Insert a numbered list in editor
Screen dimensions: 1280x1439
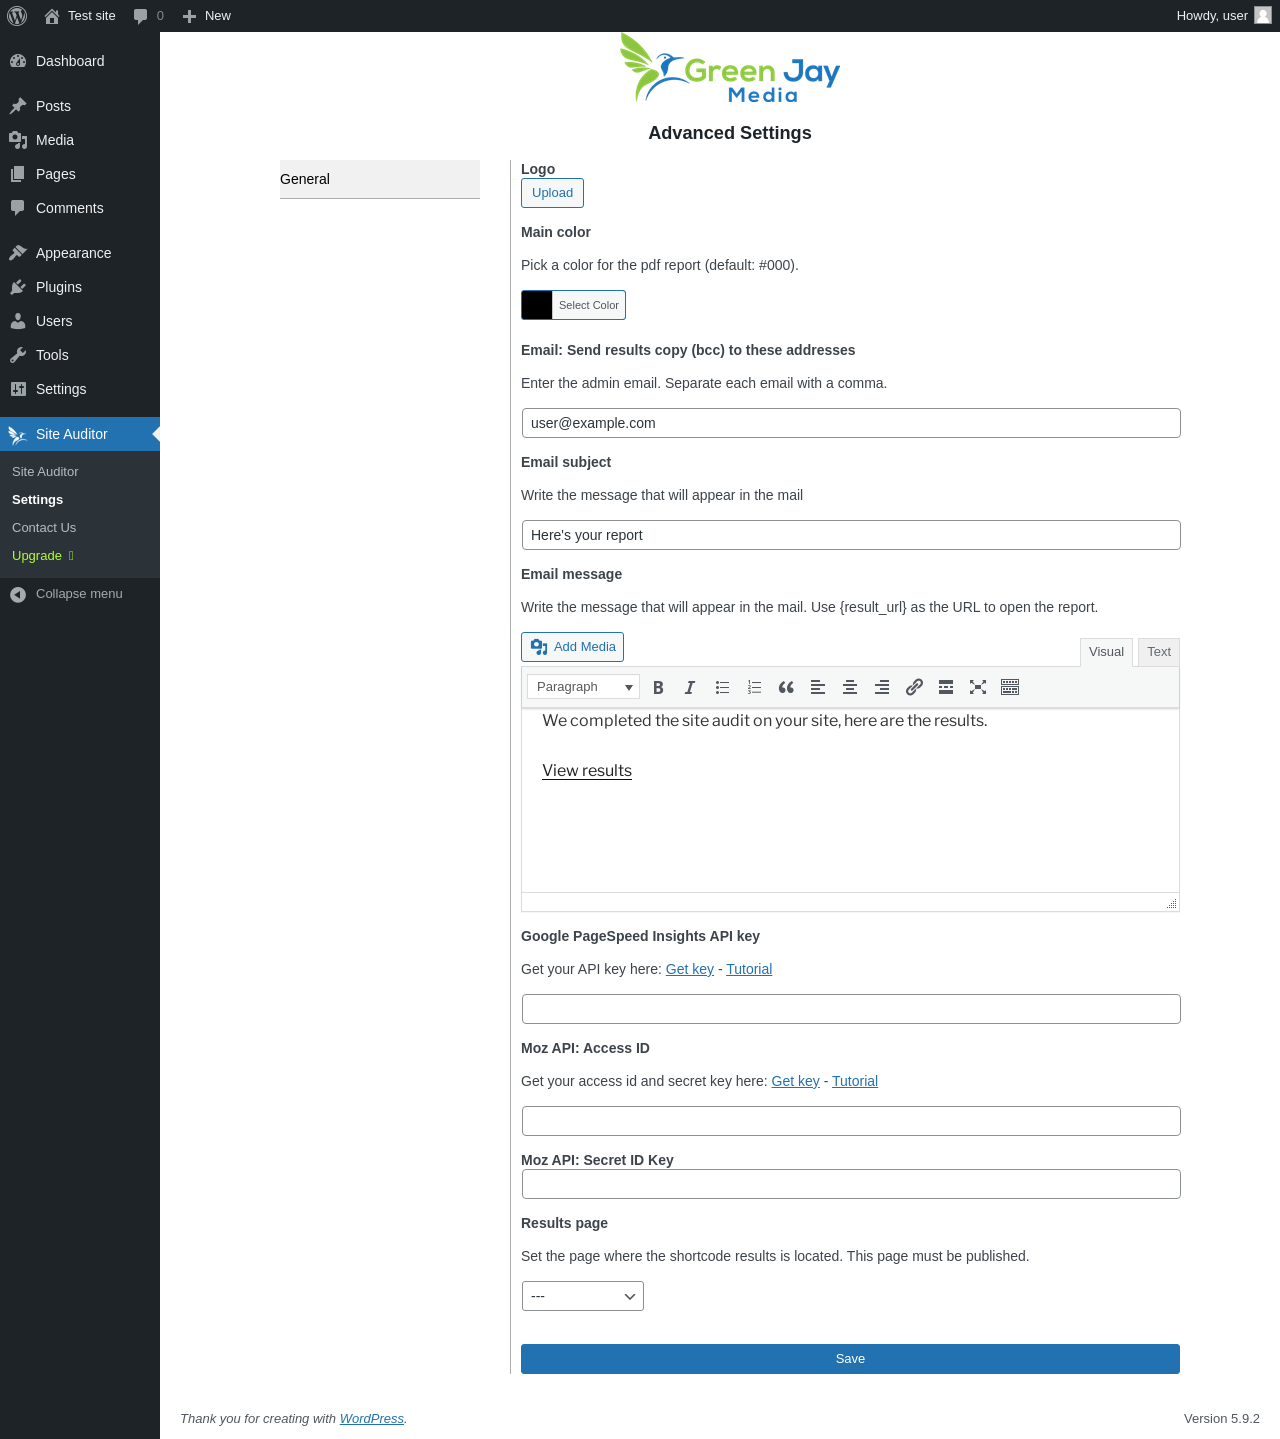coord(754,687)
